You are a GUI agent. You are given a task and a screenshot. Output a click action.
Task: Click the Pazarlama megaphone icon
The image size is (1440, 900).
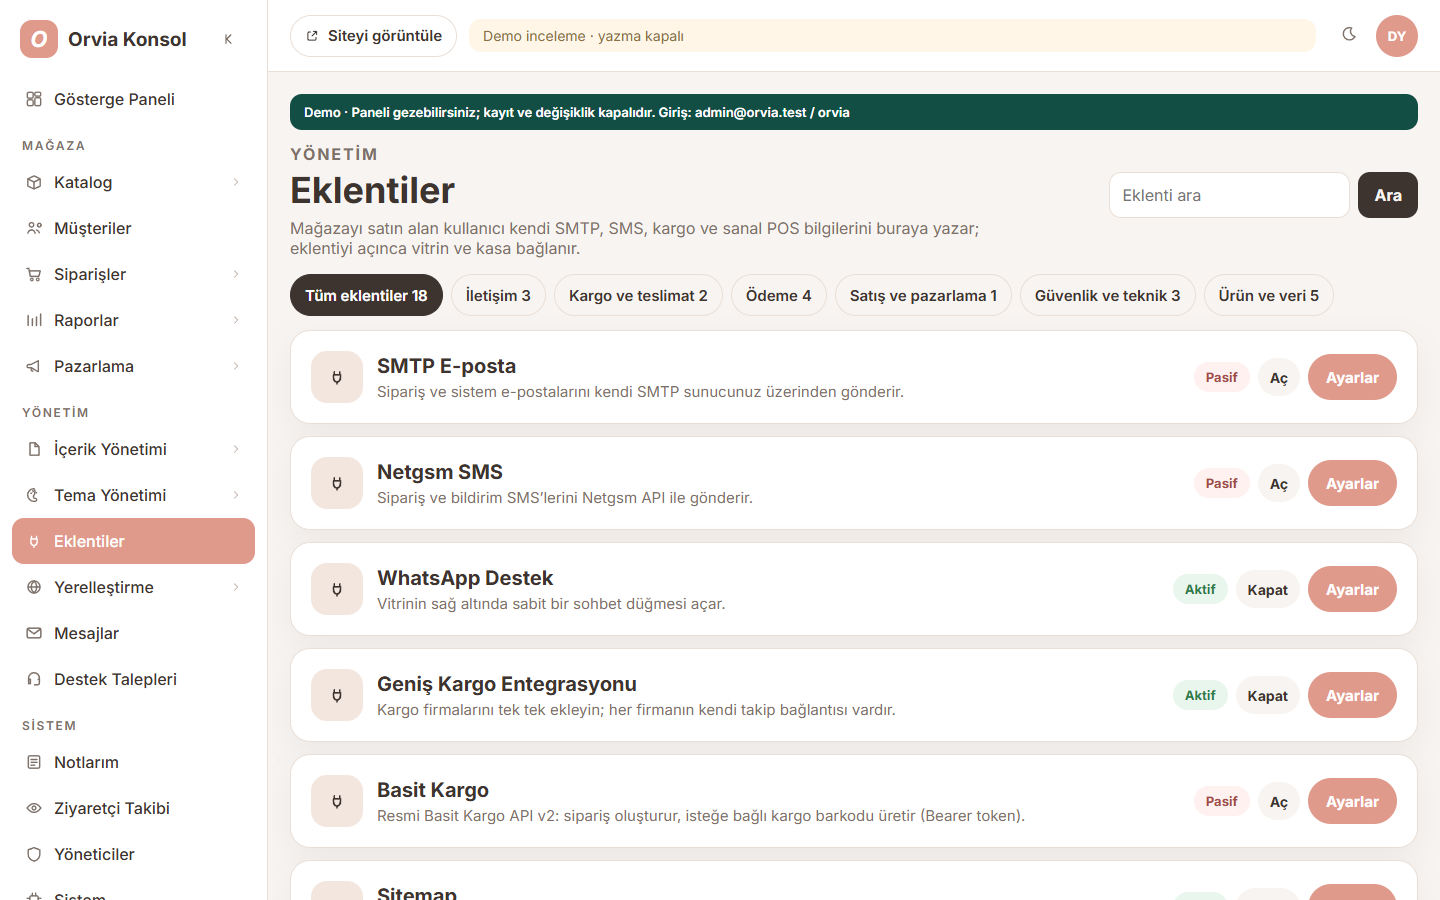click(x=34, y=366)
